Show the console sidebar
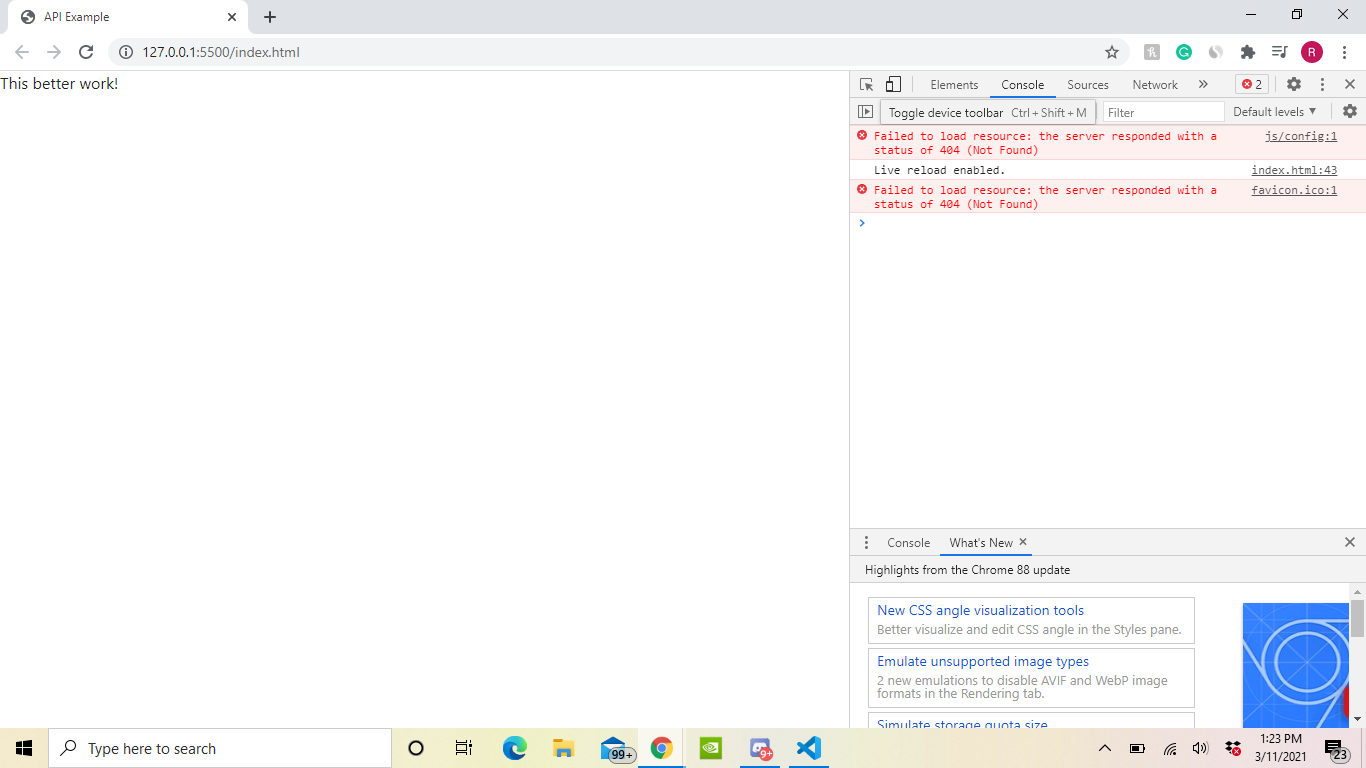The image size is (1366, 768). pos(866,112)
